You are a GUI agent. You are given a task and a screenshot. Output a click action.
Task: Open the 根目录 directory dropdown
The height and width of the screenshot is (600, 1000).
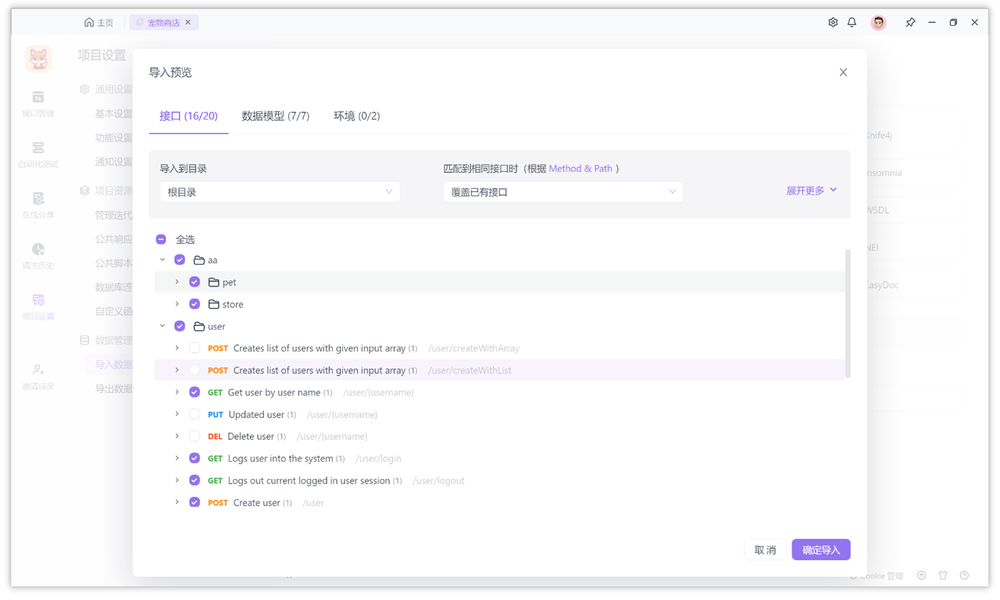tap(280, 190)
